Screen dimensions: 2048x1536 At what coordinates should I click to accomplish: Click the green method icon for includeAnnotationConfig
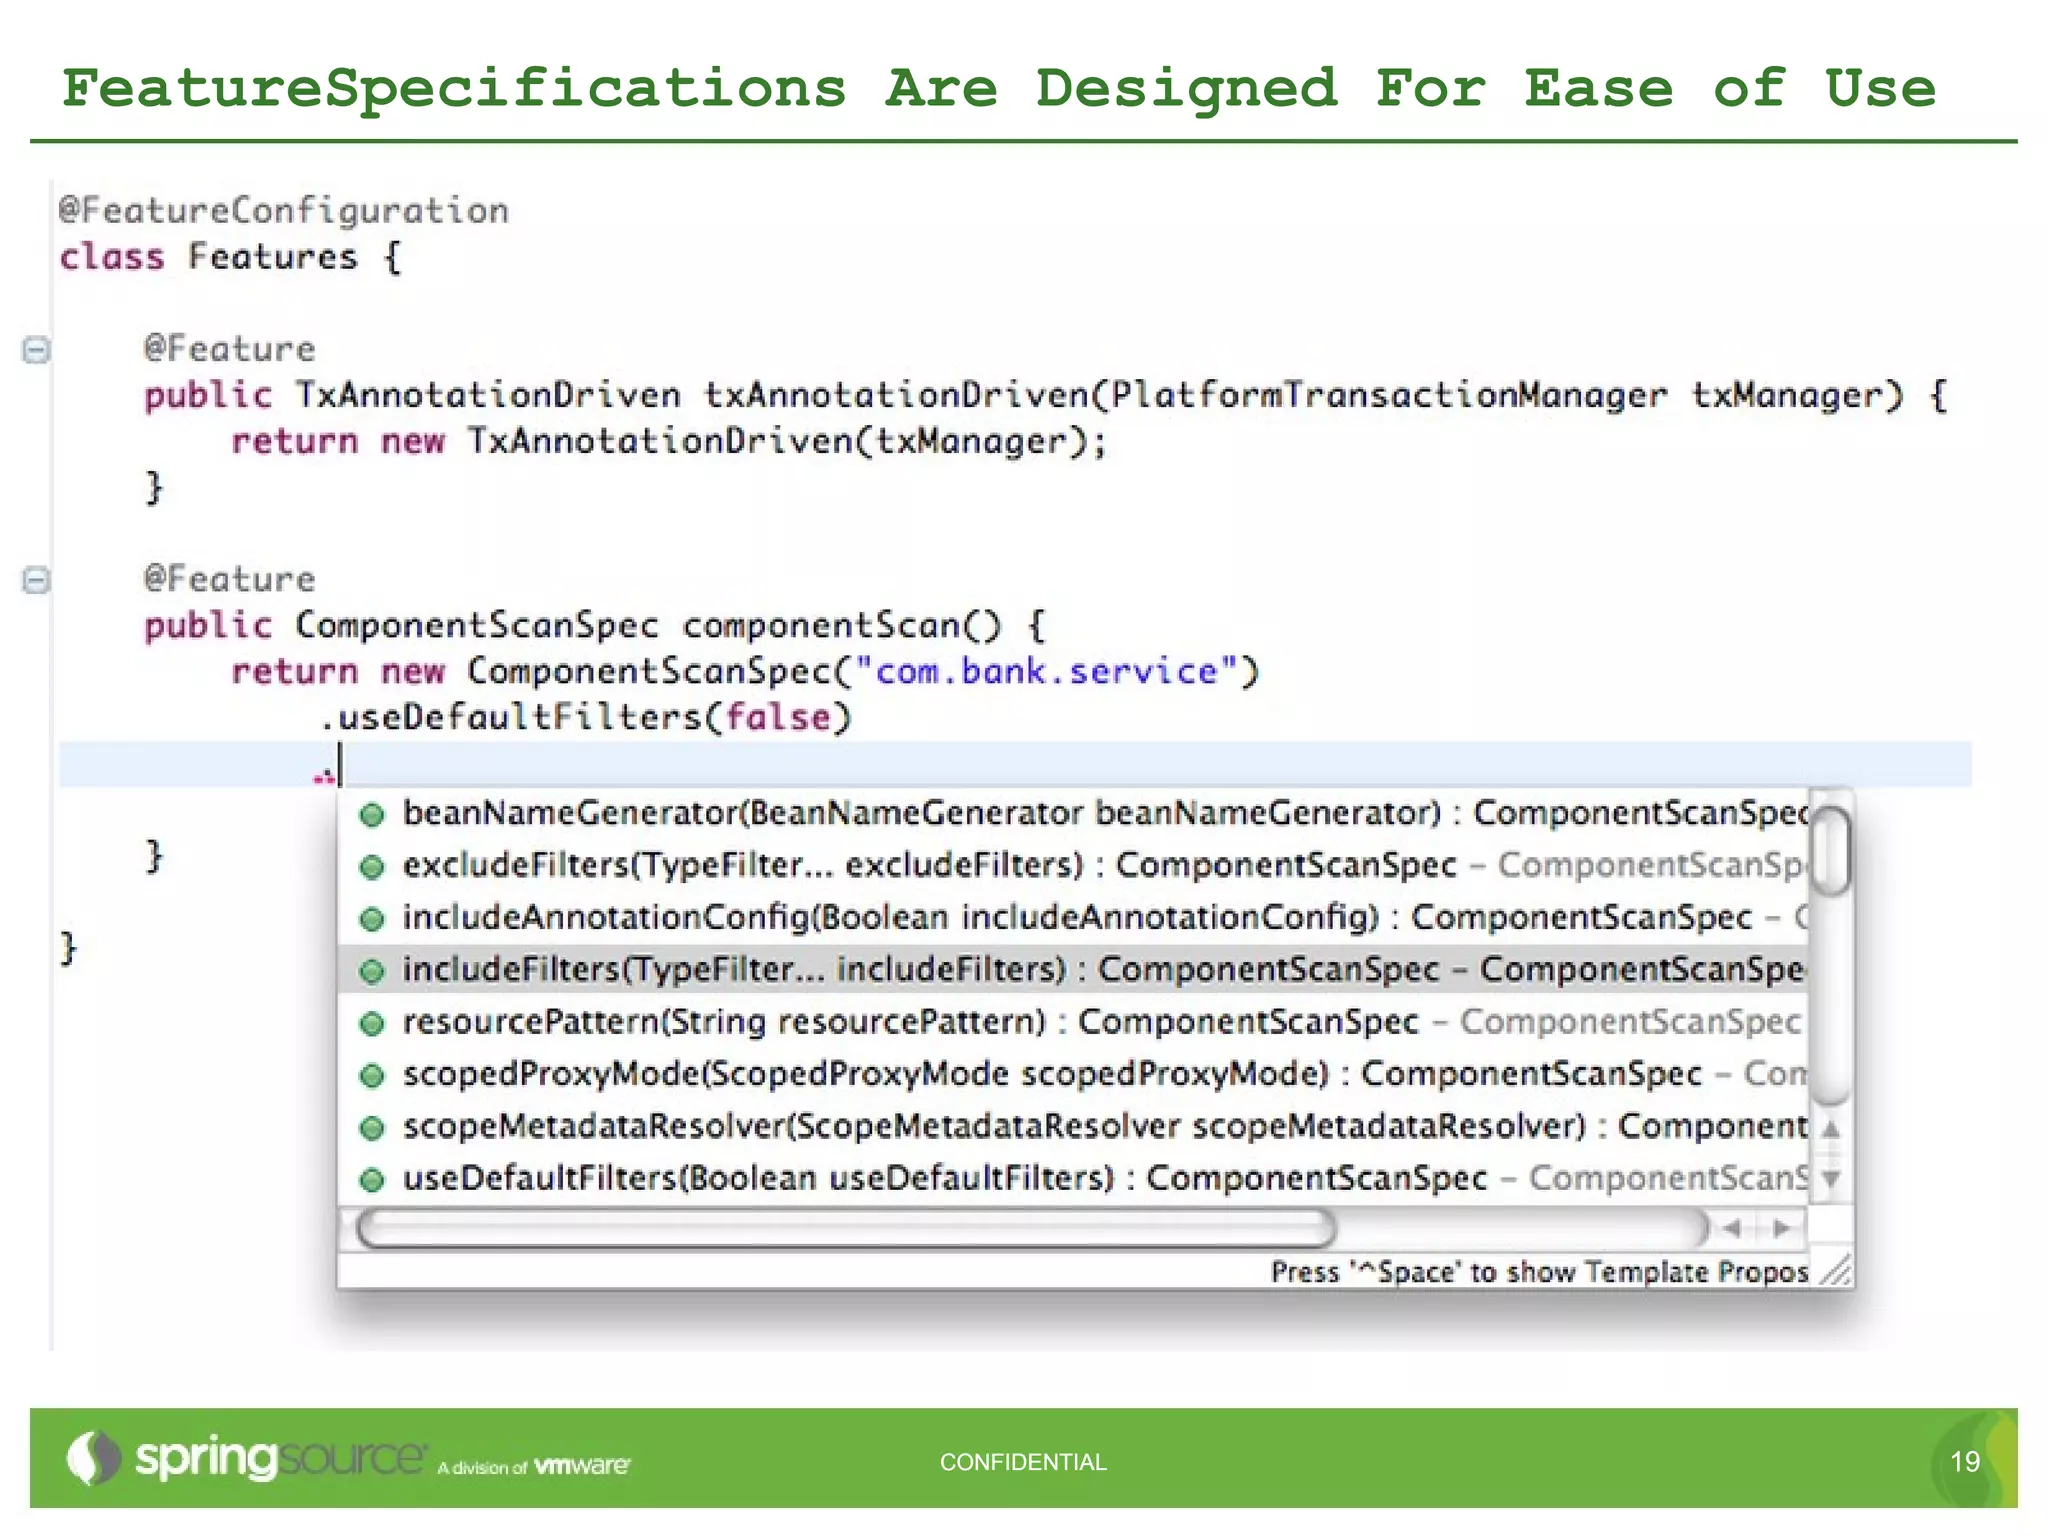coord(372,919)
